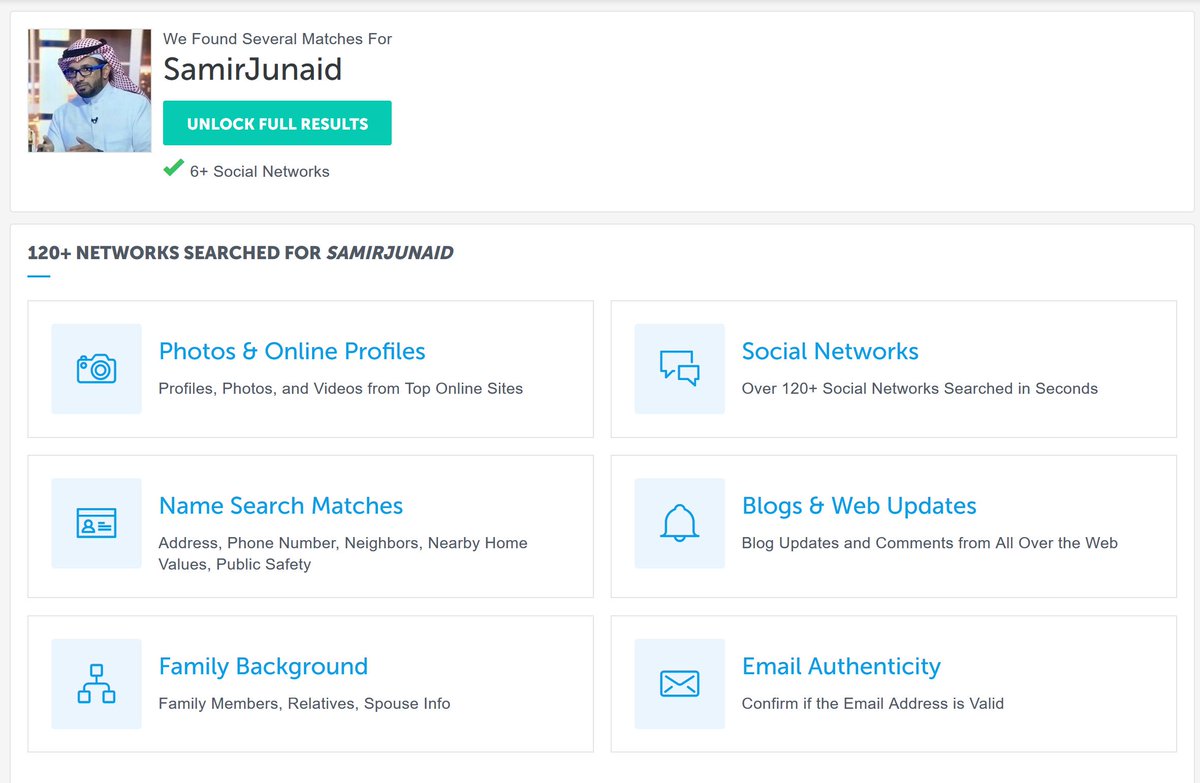Click the camera icon for Photos & Online Profiles
Image resolution: width=1200 pixels, height=783 pixels.
[96, 368]
